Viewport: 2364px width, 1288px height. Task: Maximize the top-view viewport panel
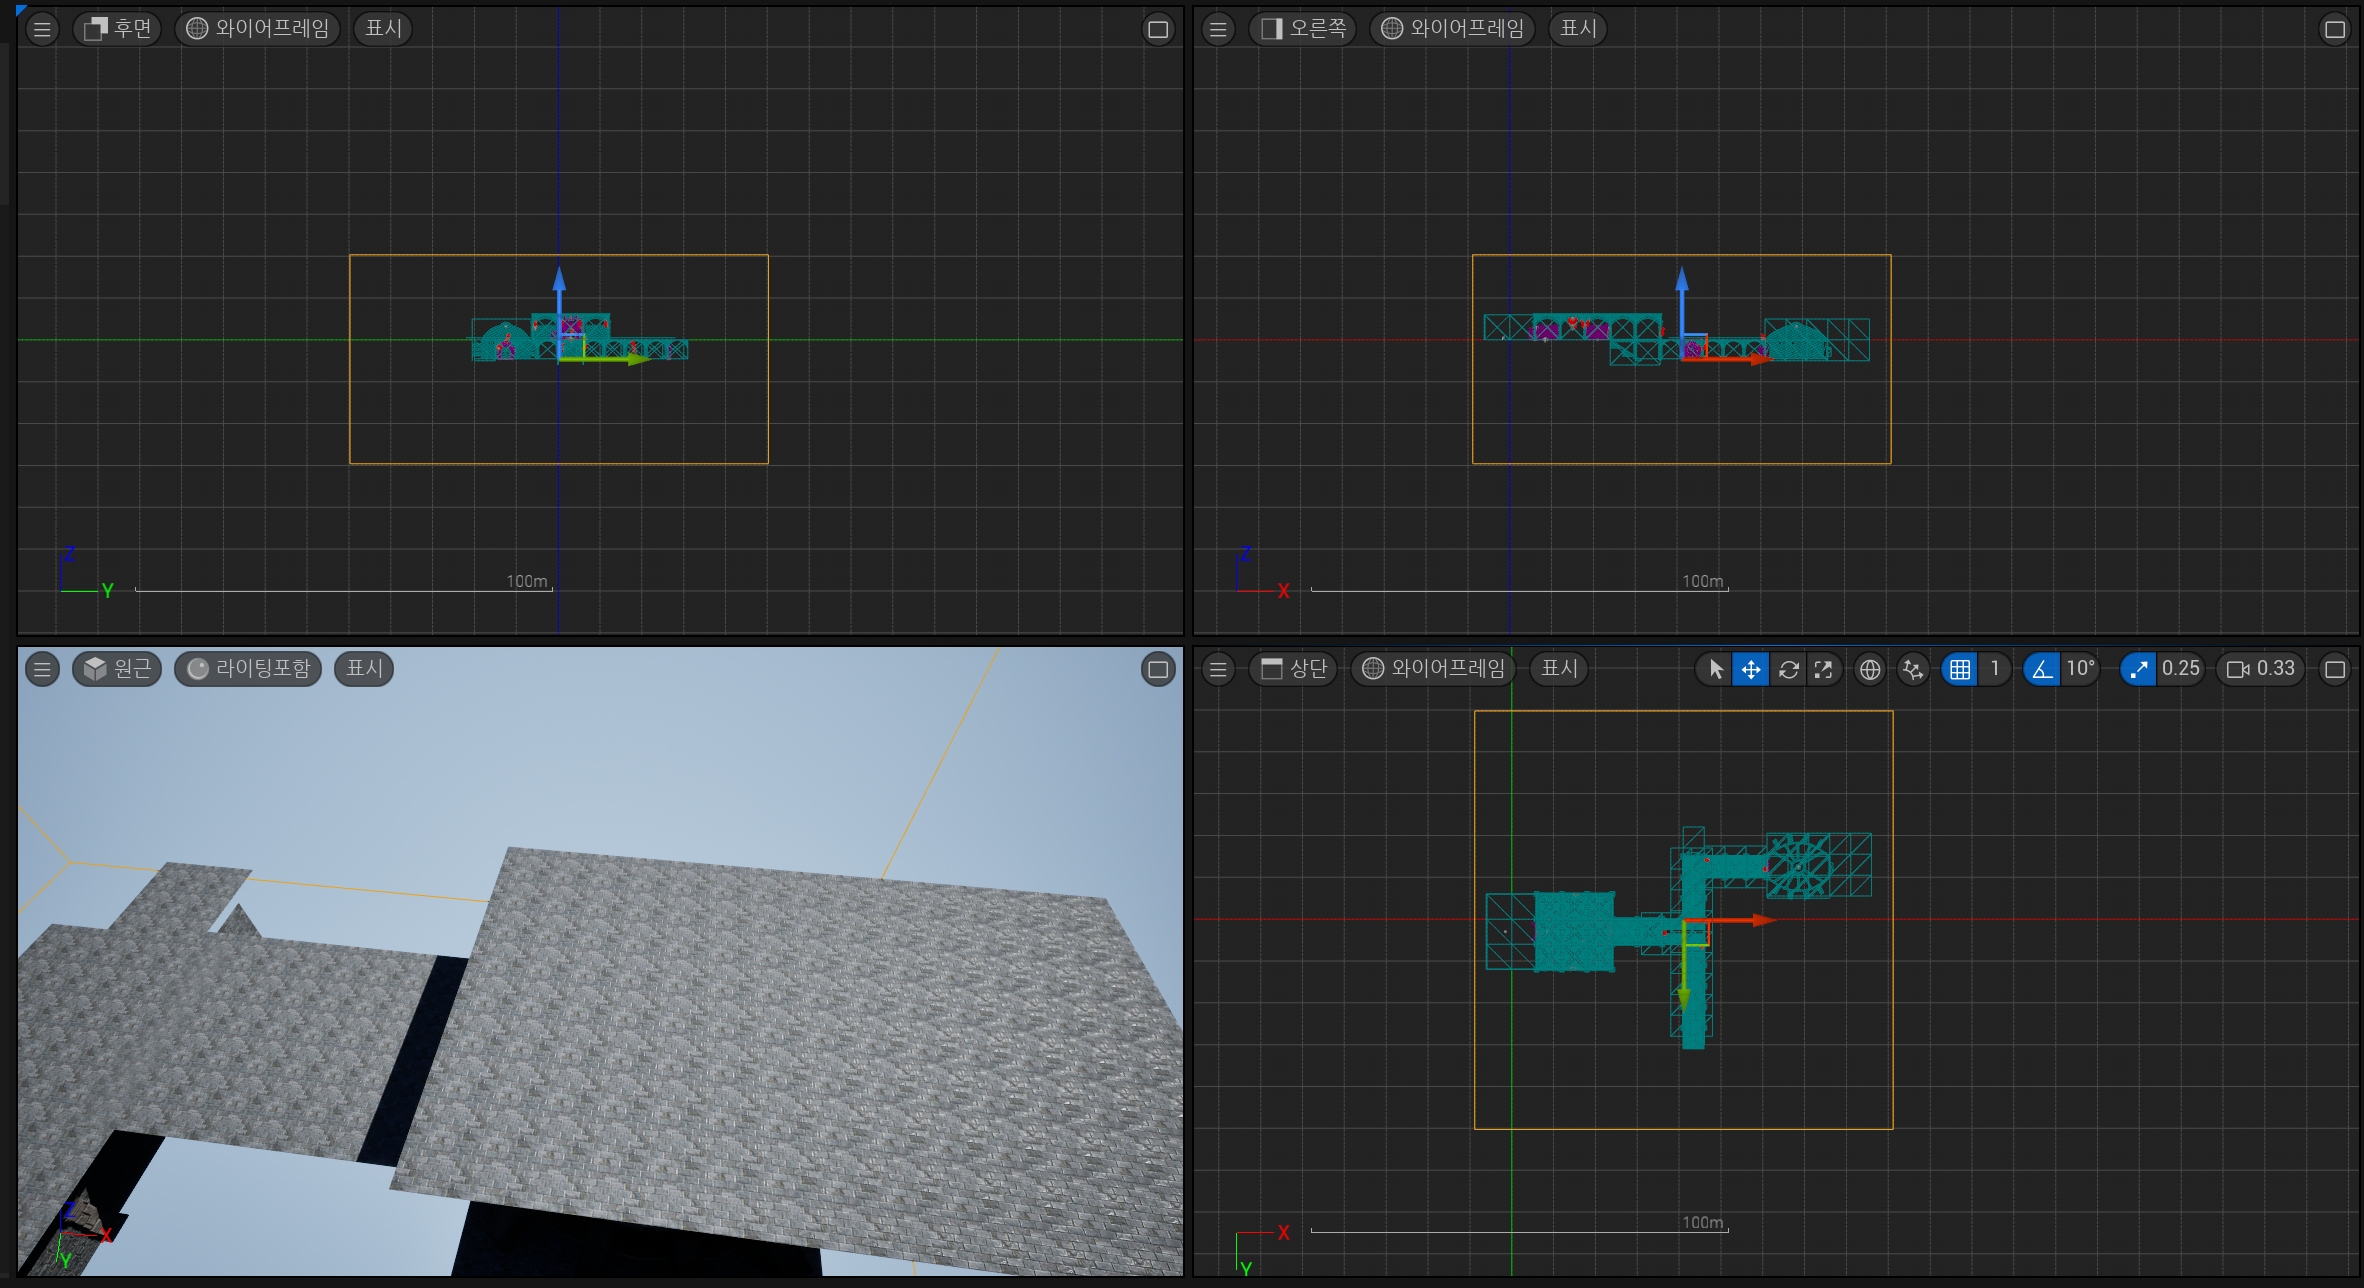click(x=2335, y=669)
